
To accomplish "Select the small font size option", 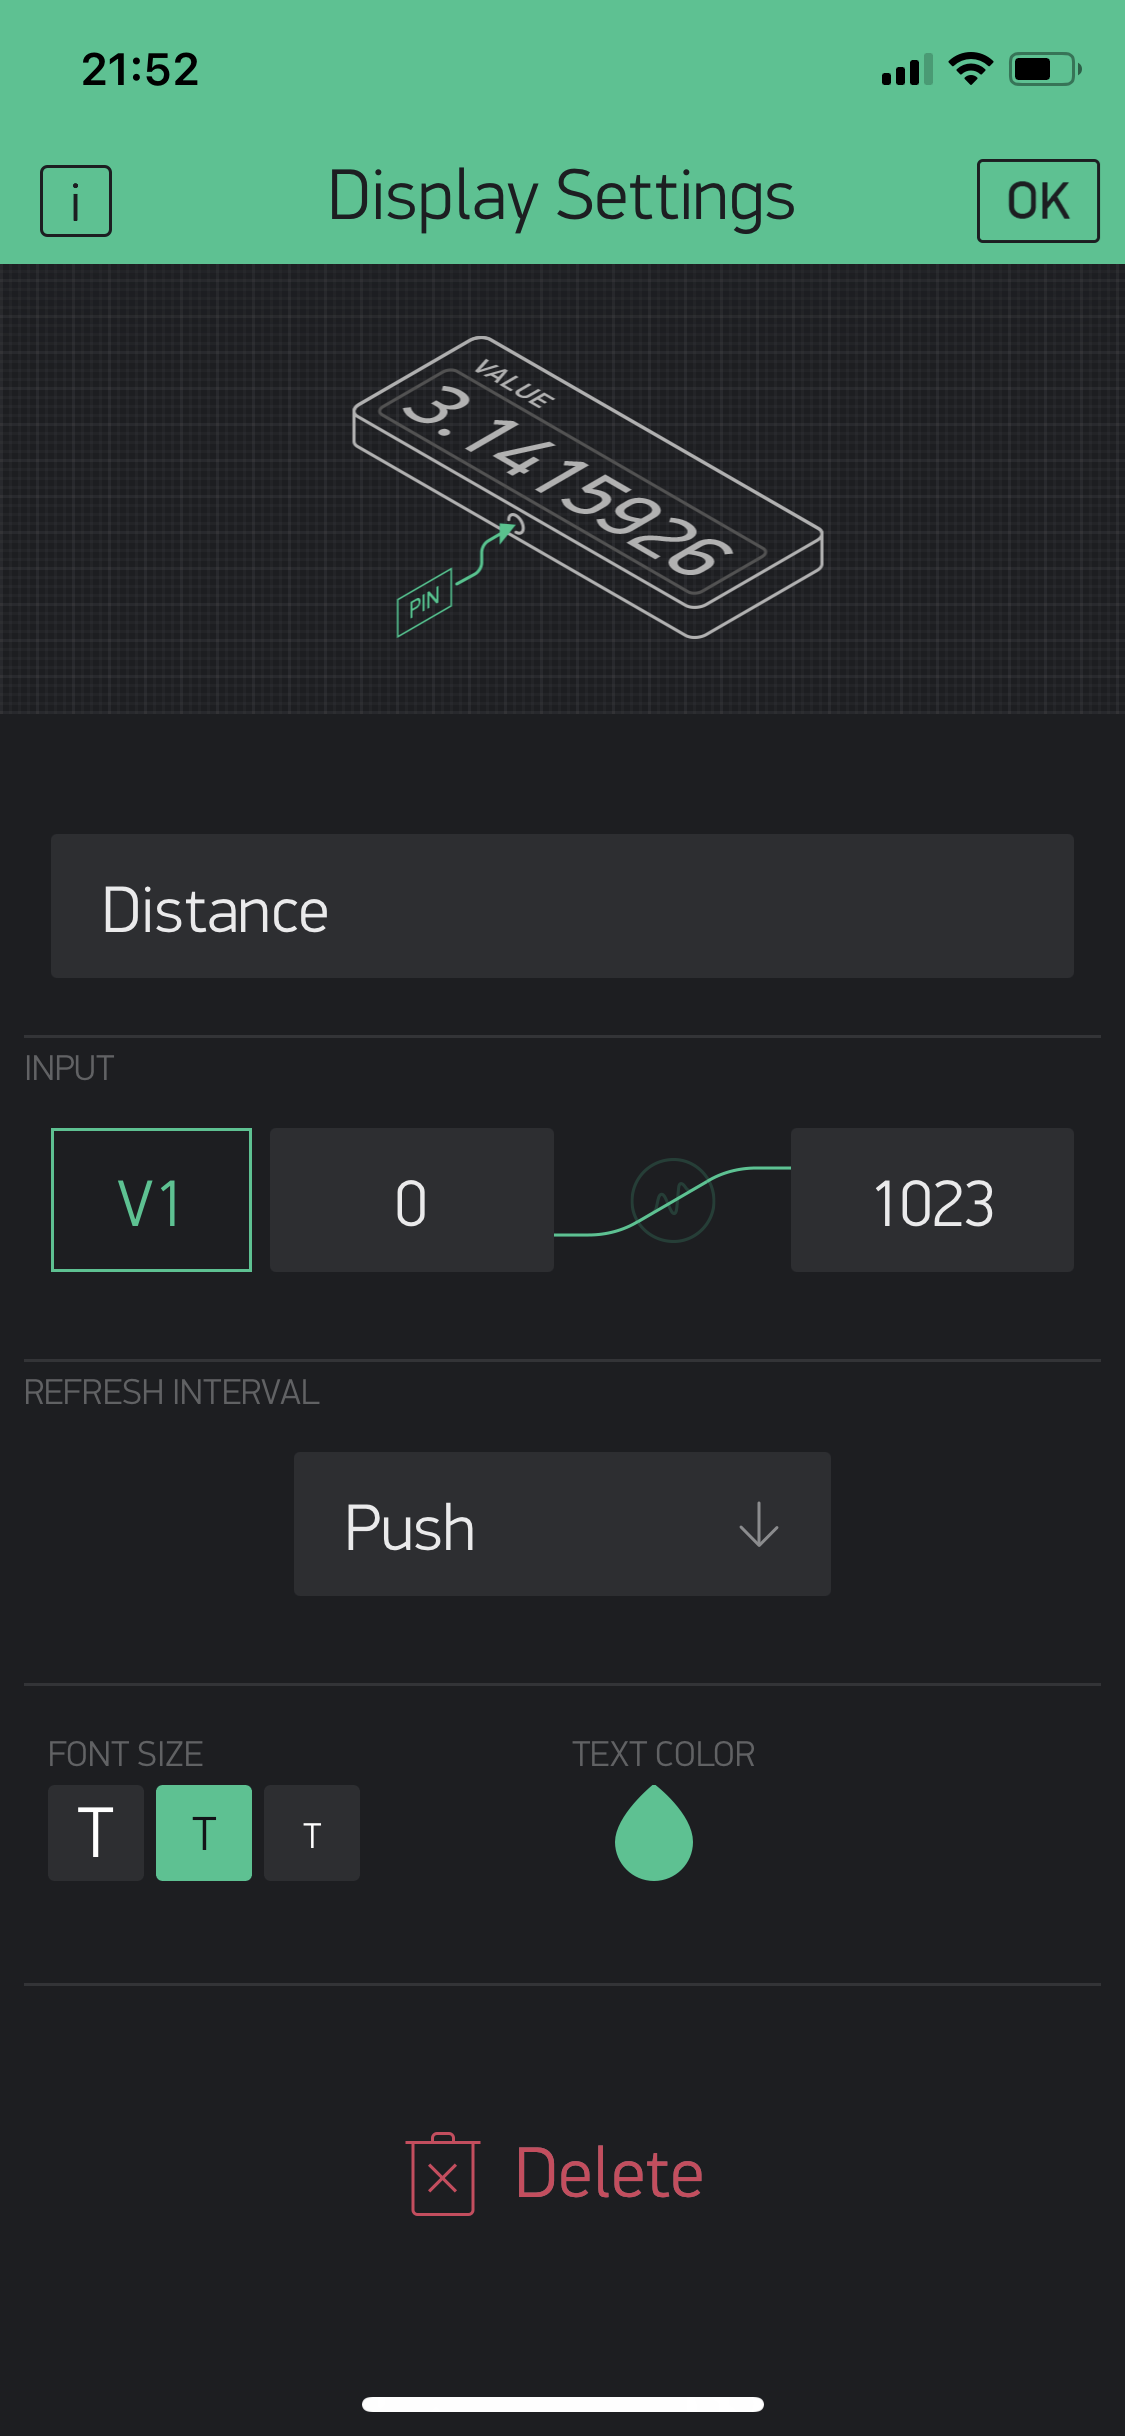I will [x=312, y=1833].
